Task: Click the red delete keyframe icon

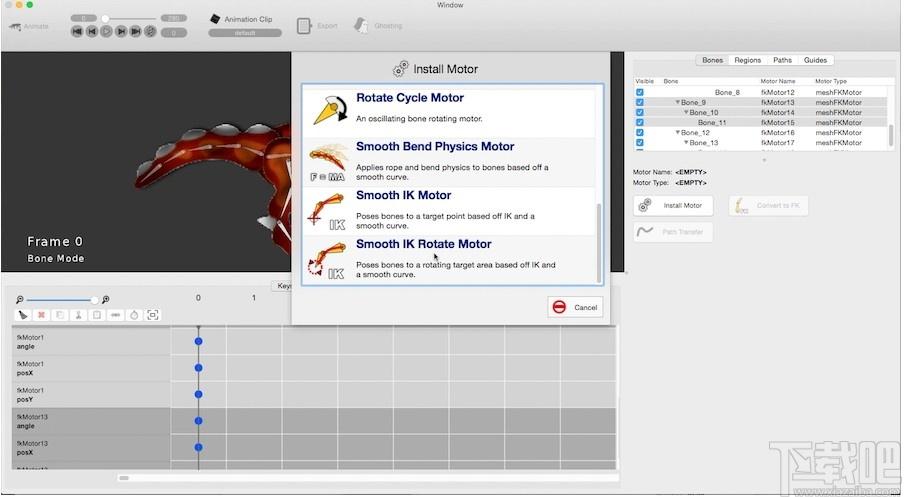Action: pyautogui.click(x=41, y=315)
